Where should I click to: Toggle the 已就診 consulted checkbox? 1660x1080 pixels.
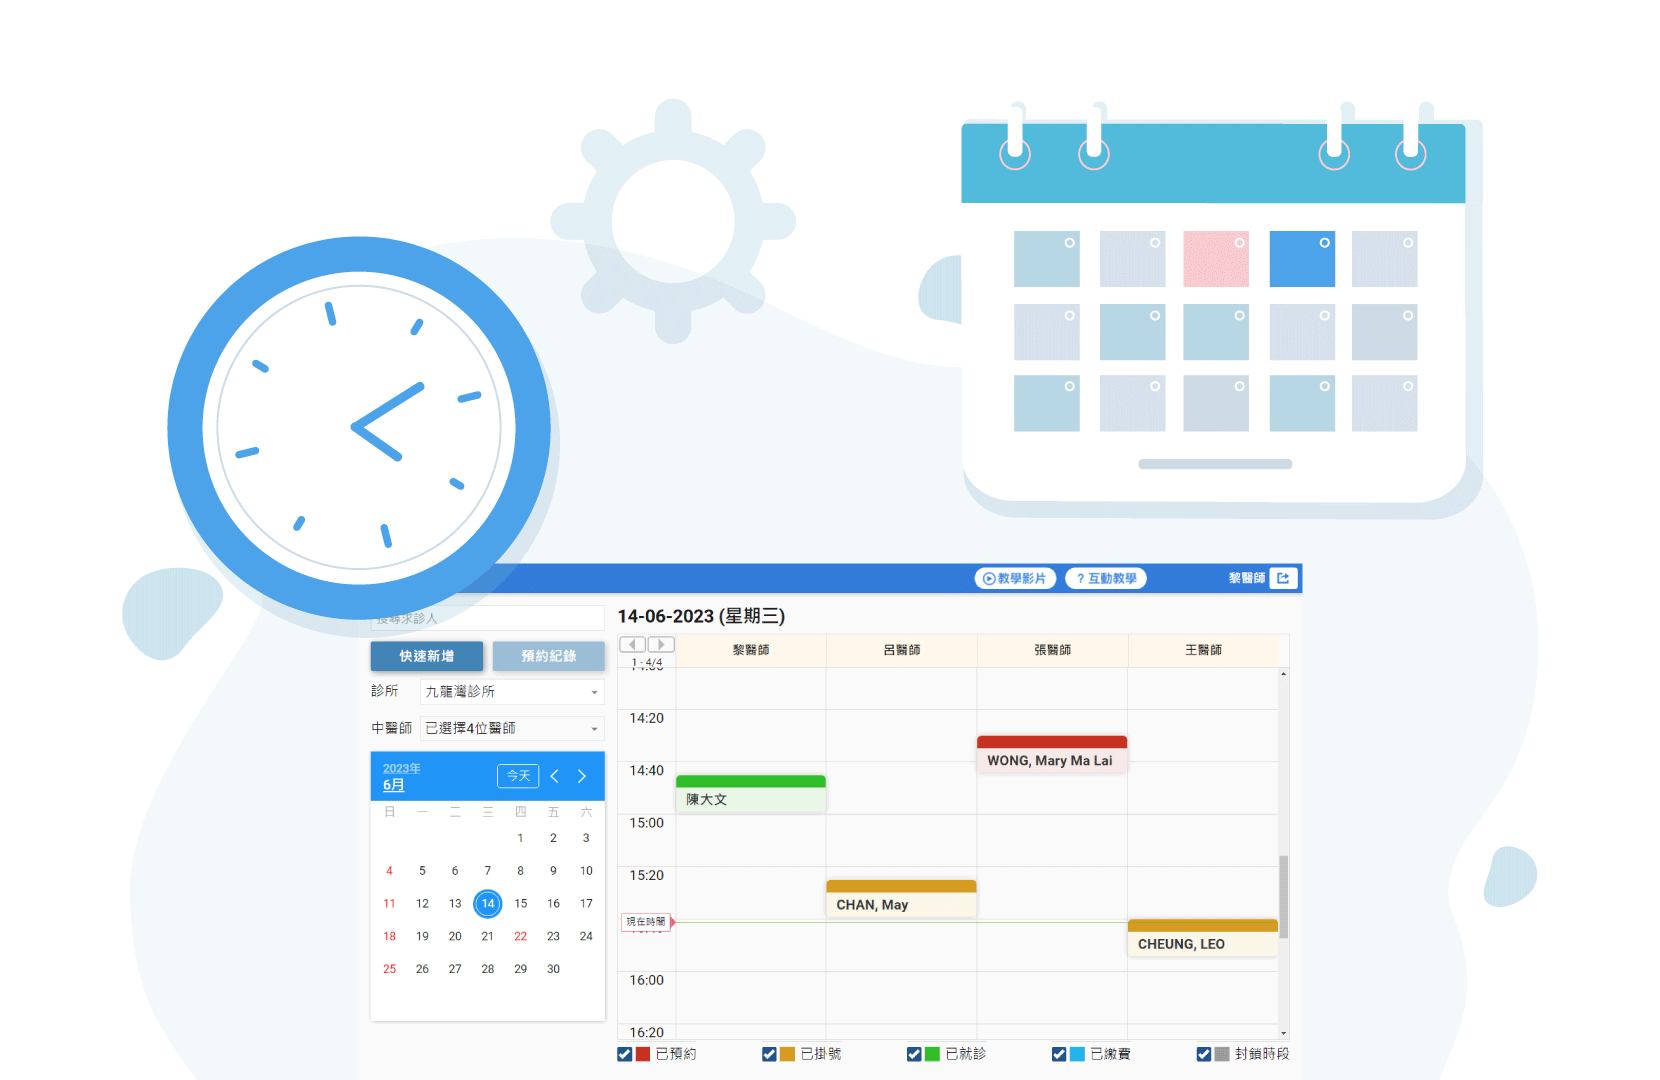914,1054
